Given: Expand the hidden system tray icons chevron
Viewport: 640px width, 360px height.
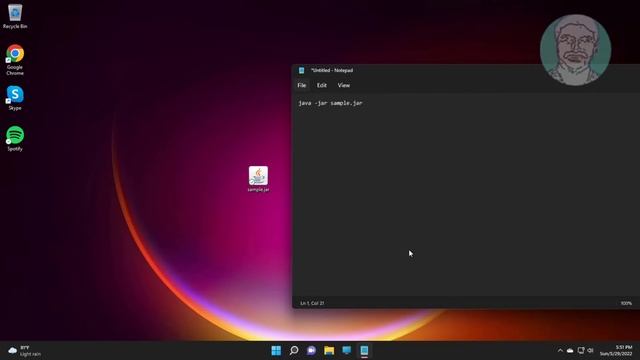Looking at the screenshot, I should click(560, 351).
